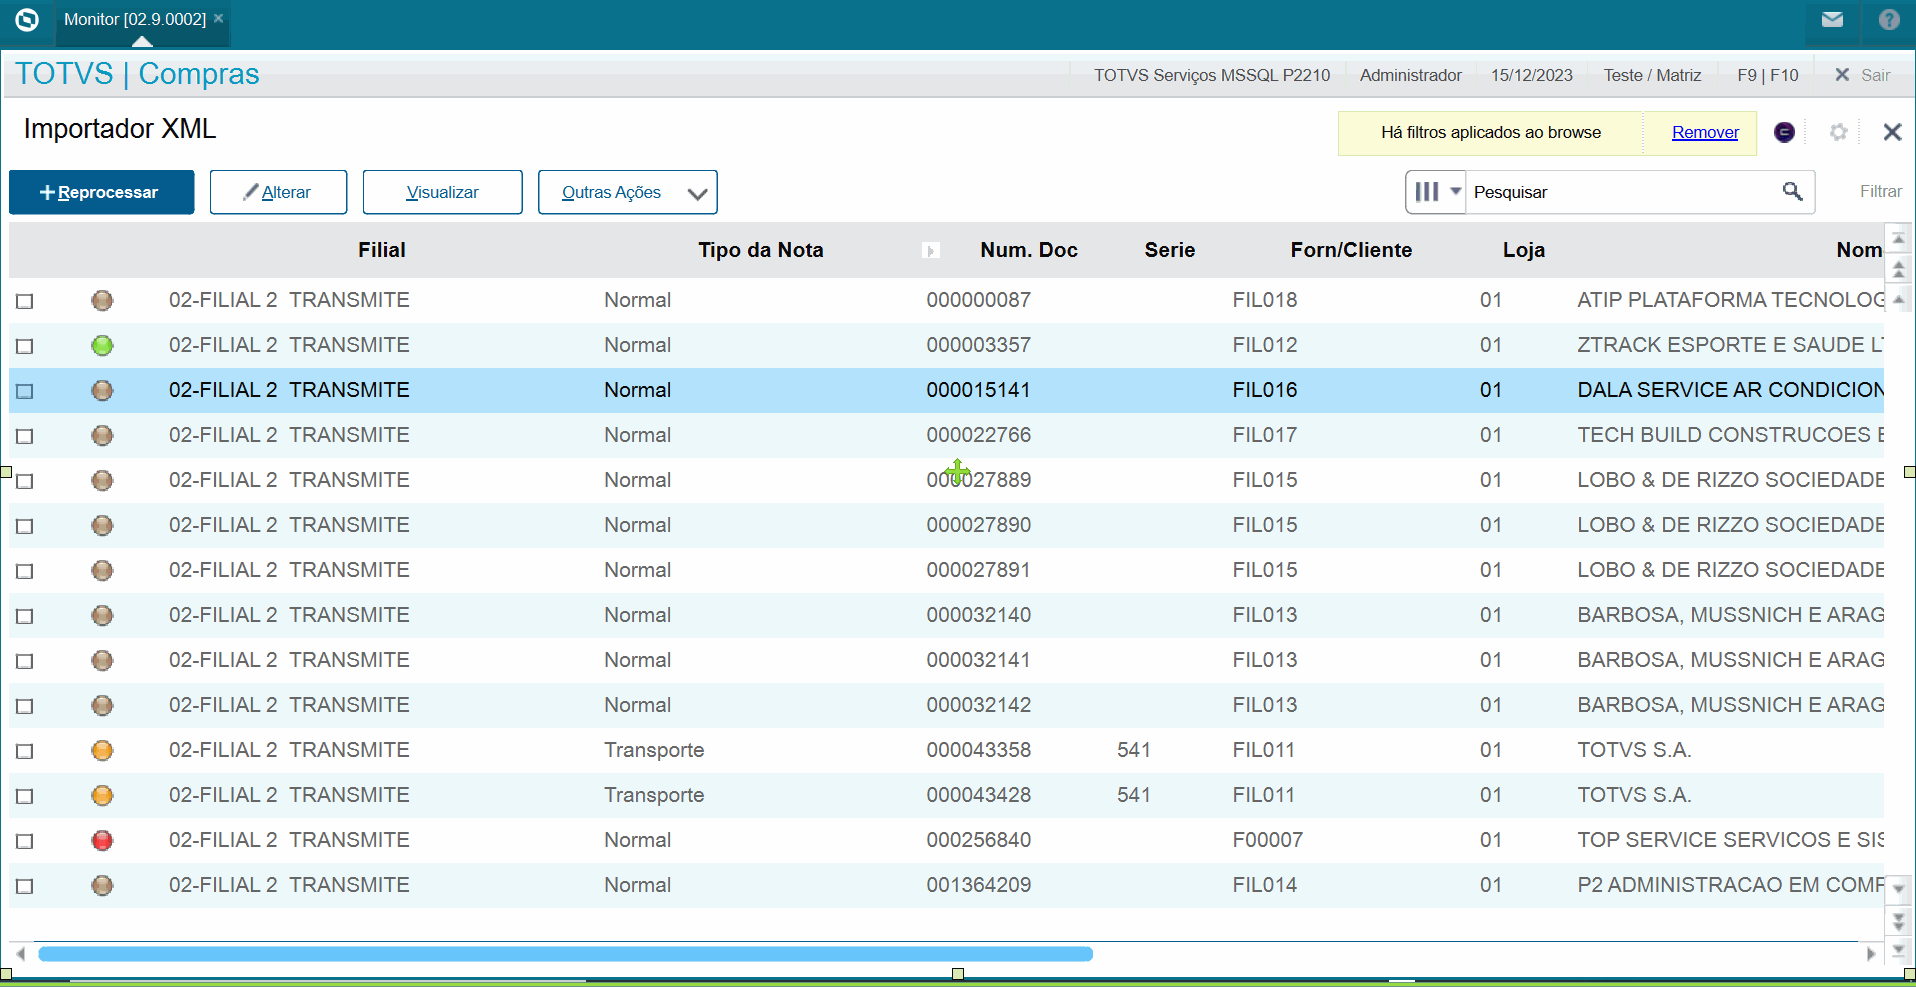Click the F9 | F10 shortcut label

point(1767,75)
